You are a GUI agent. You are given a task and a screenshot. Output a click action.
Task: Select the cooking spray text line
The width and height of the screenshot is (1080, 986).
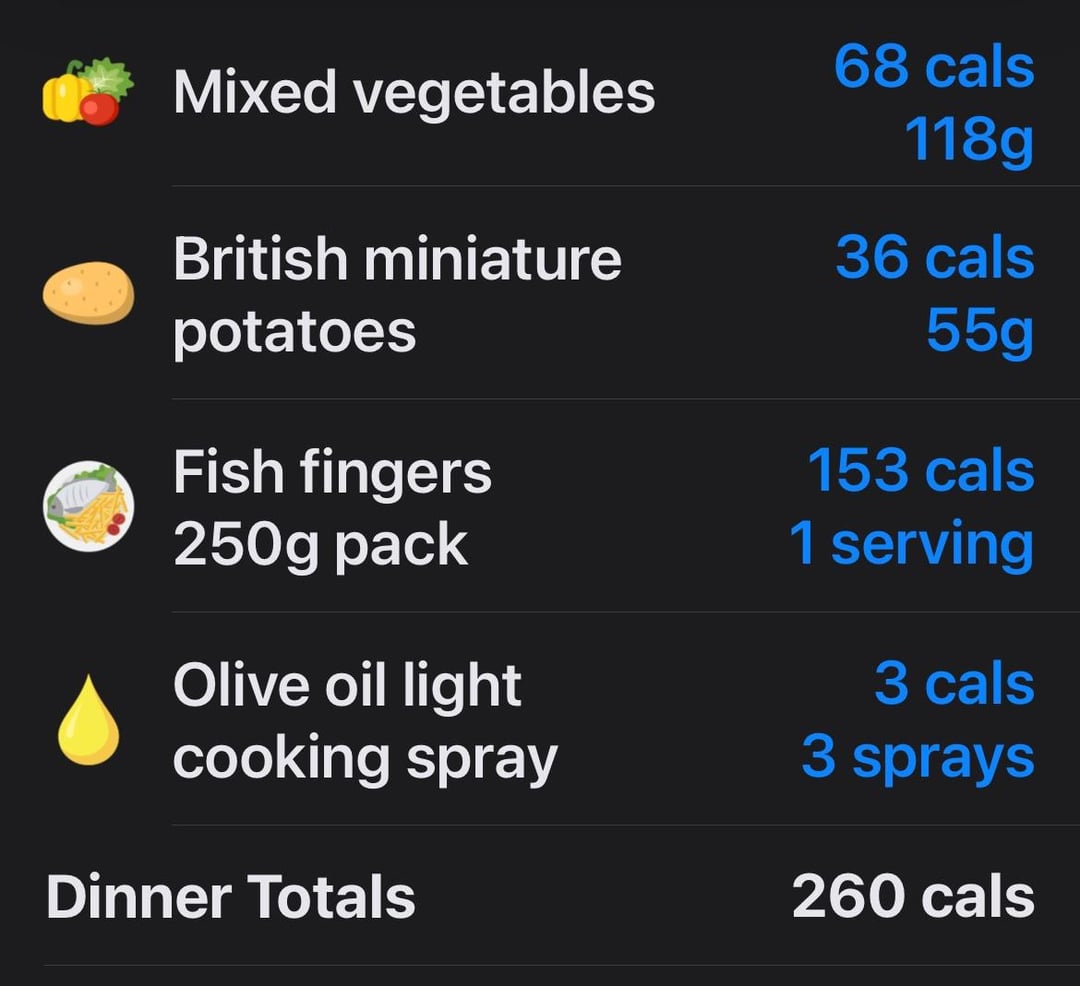tap(365, 759)
